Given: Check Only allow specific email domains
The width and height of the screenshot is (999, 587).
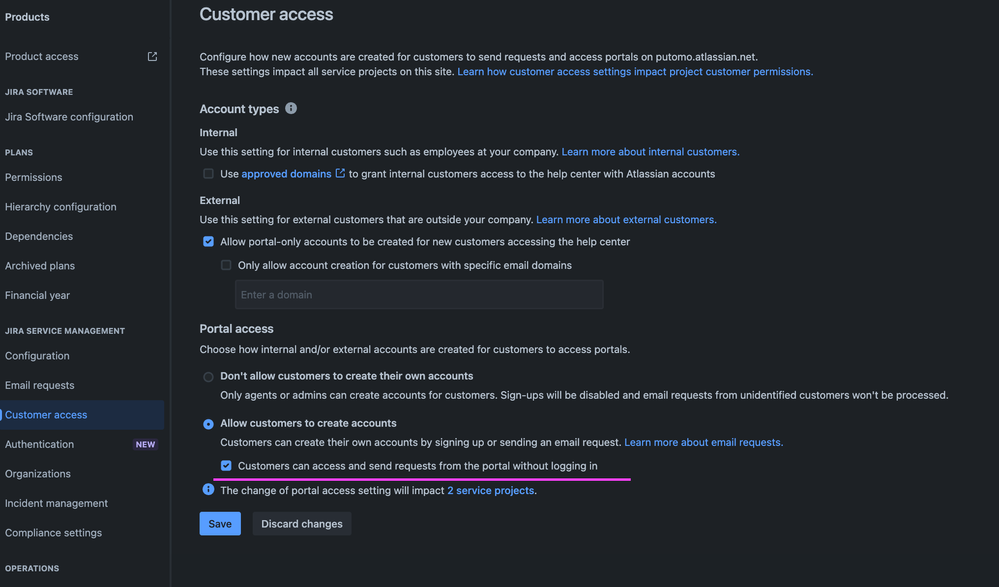Looking at the screenshot, I should tap(226, 266).
